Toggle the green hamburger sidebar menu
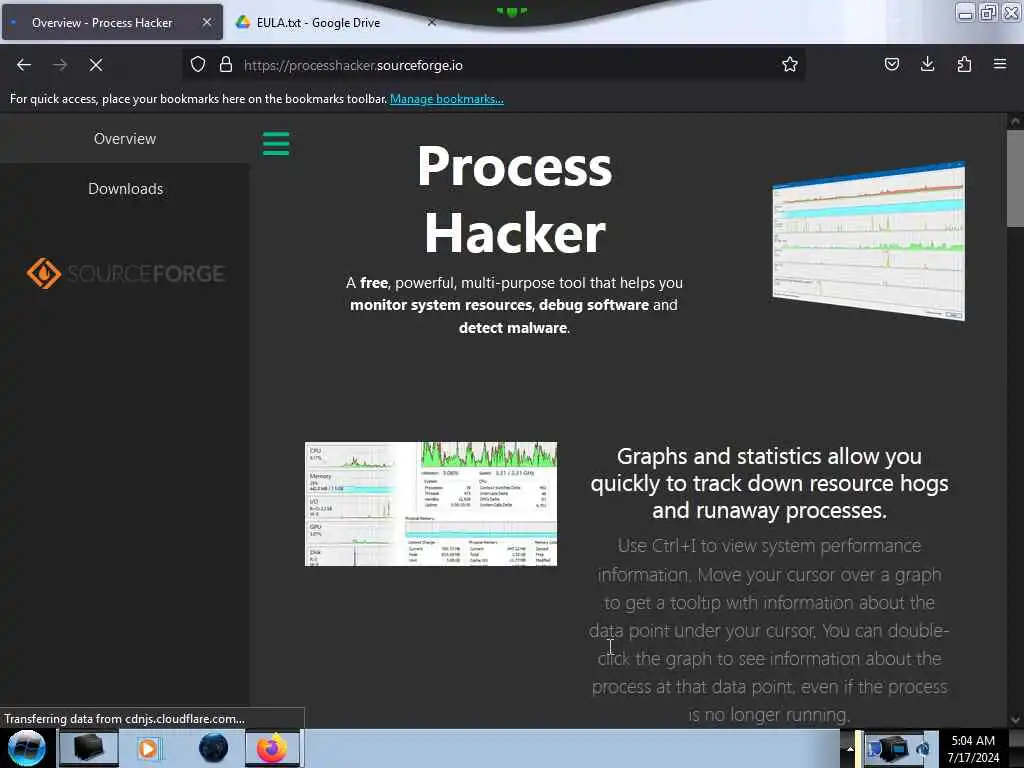Screen dimensions: 1024x768 click(276, 144)
